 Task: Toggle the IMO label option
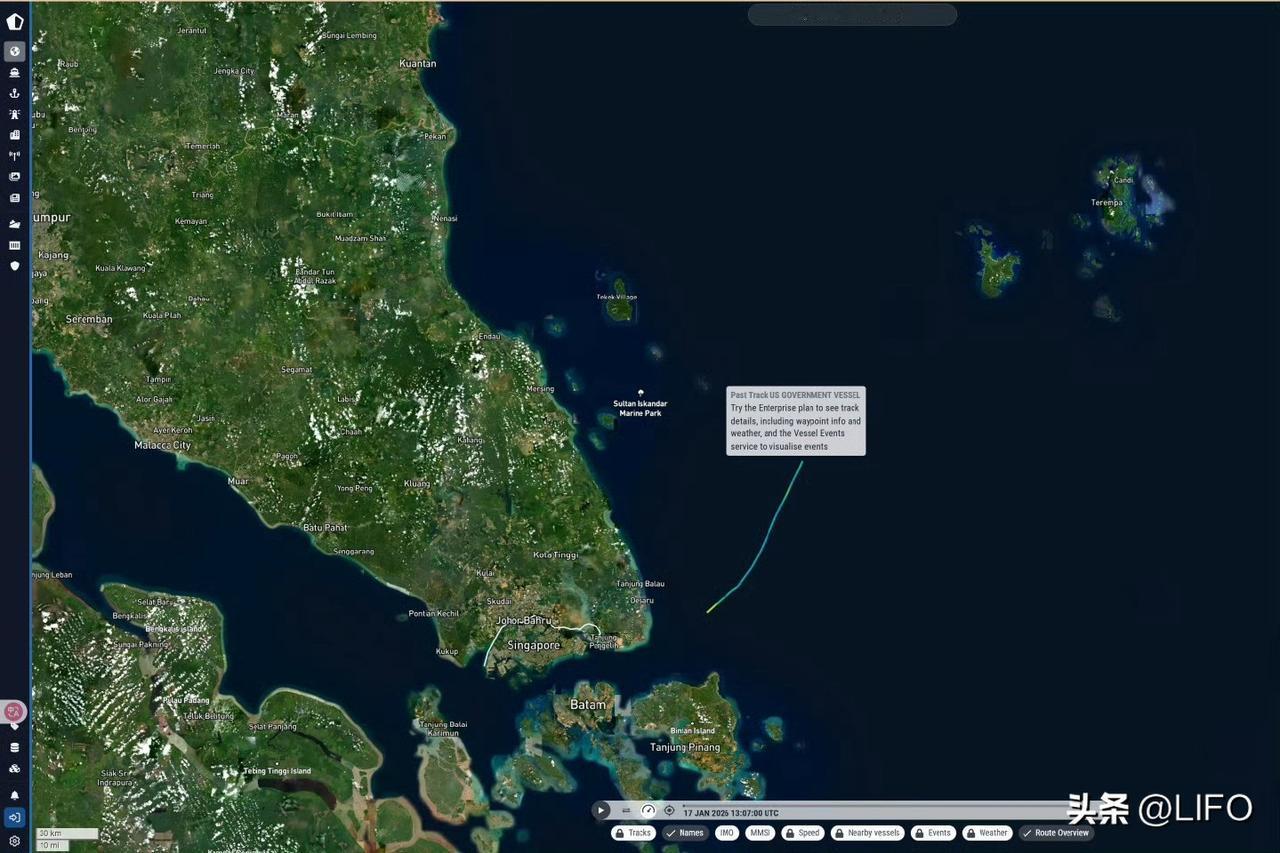727,833
